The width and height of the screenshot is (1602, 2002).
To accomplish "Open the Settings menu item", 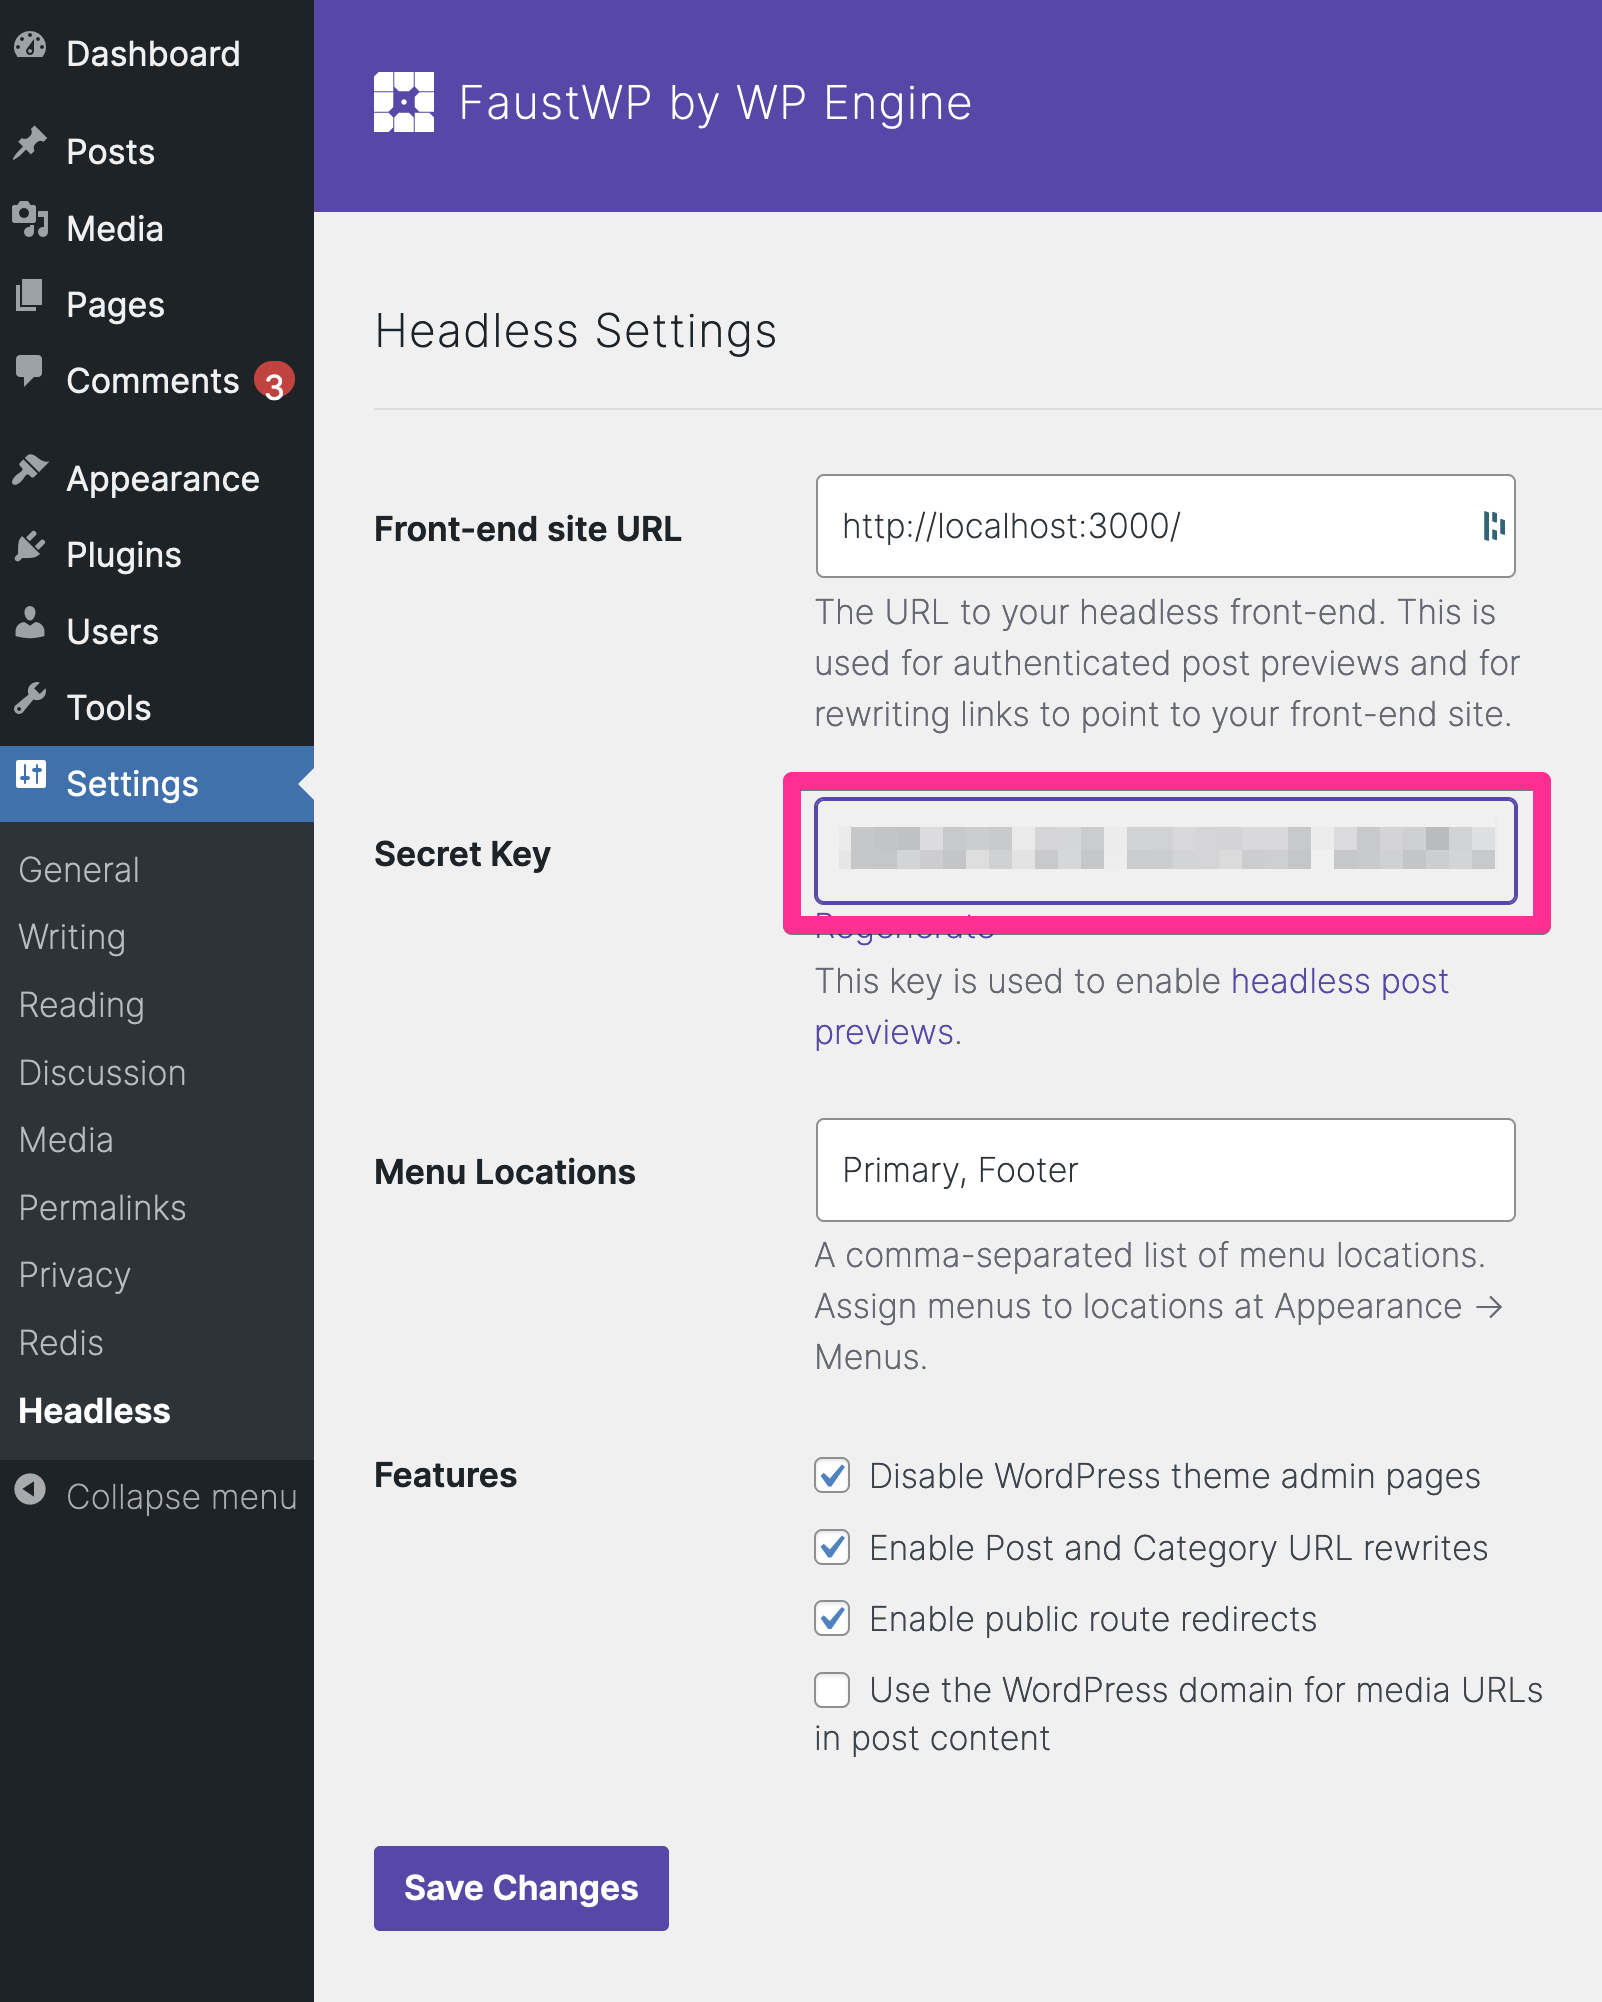I will pos(157,783).
